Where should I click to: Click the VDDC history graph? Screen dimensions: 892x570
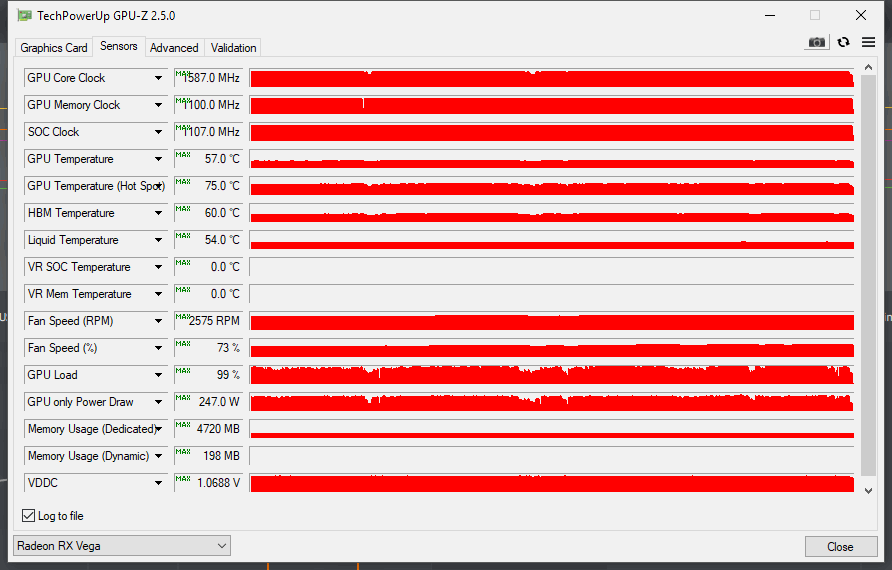[x=552, y=483]
